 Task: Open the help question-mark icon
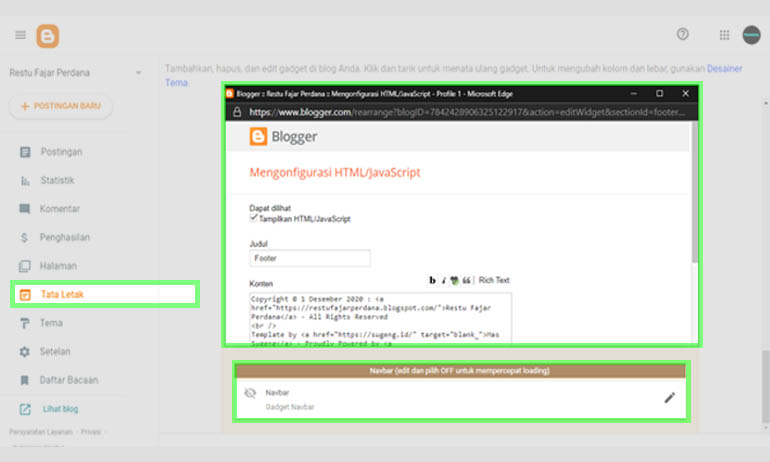pyautogui.click(x=683, y=34)
